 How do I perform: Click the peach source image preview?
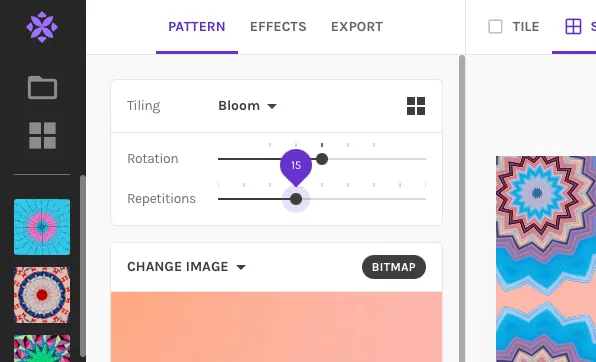pyautogui.click(x=276, y=327)
